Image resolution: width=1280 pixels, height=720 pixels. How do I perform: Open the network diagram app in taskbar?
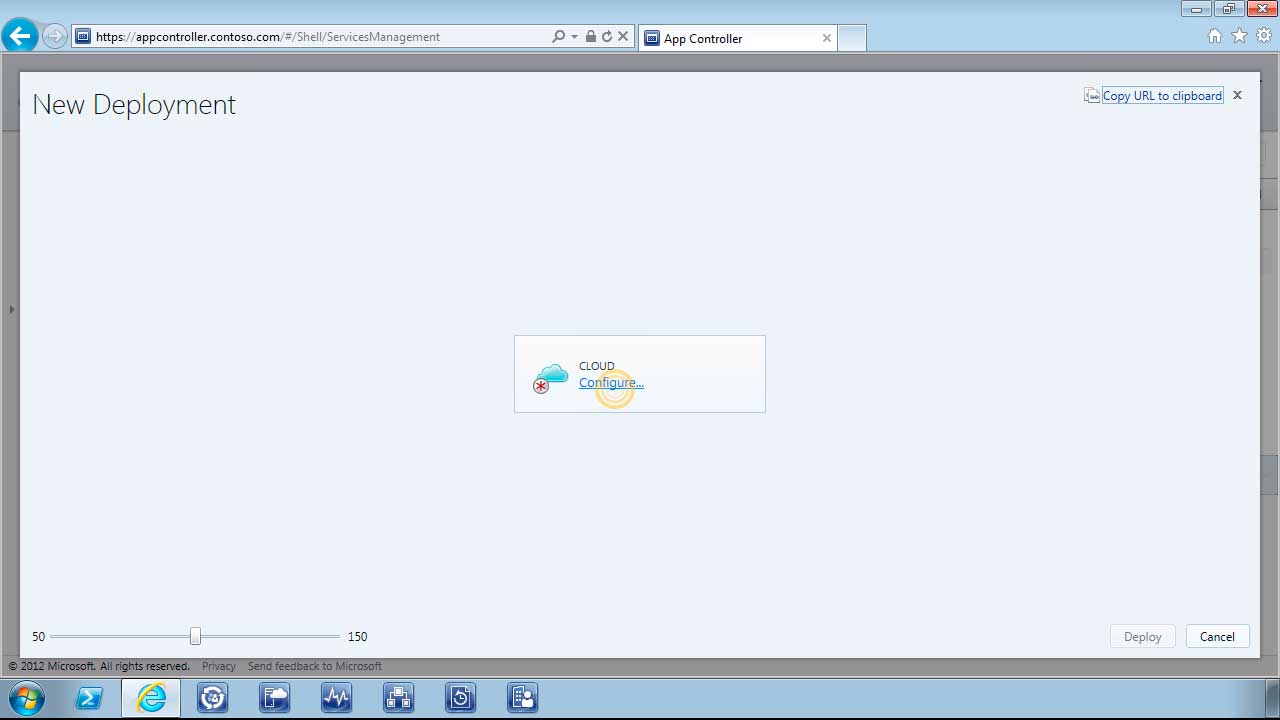coord(398,698)
